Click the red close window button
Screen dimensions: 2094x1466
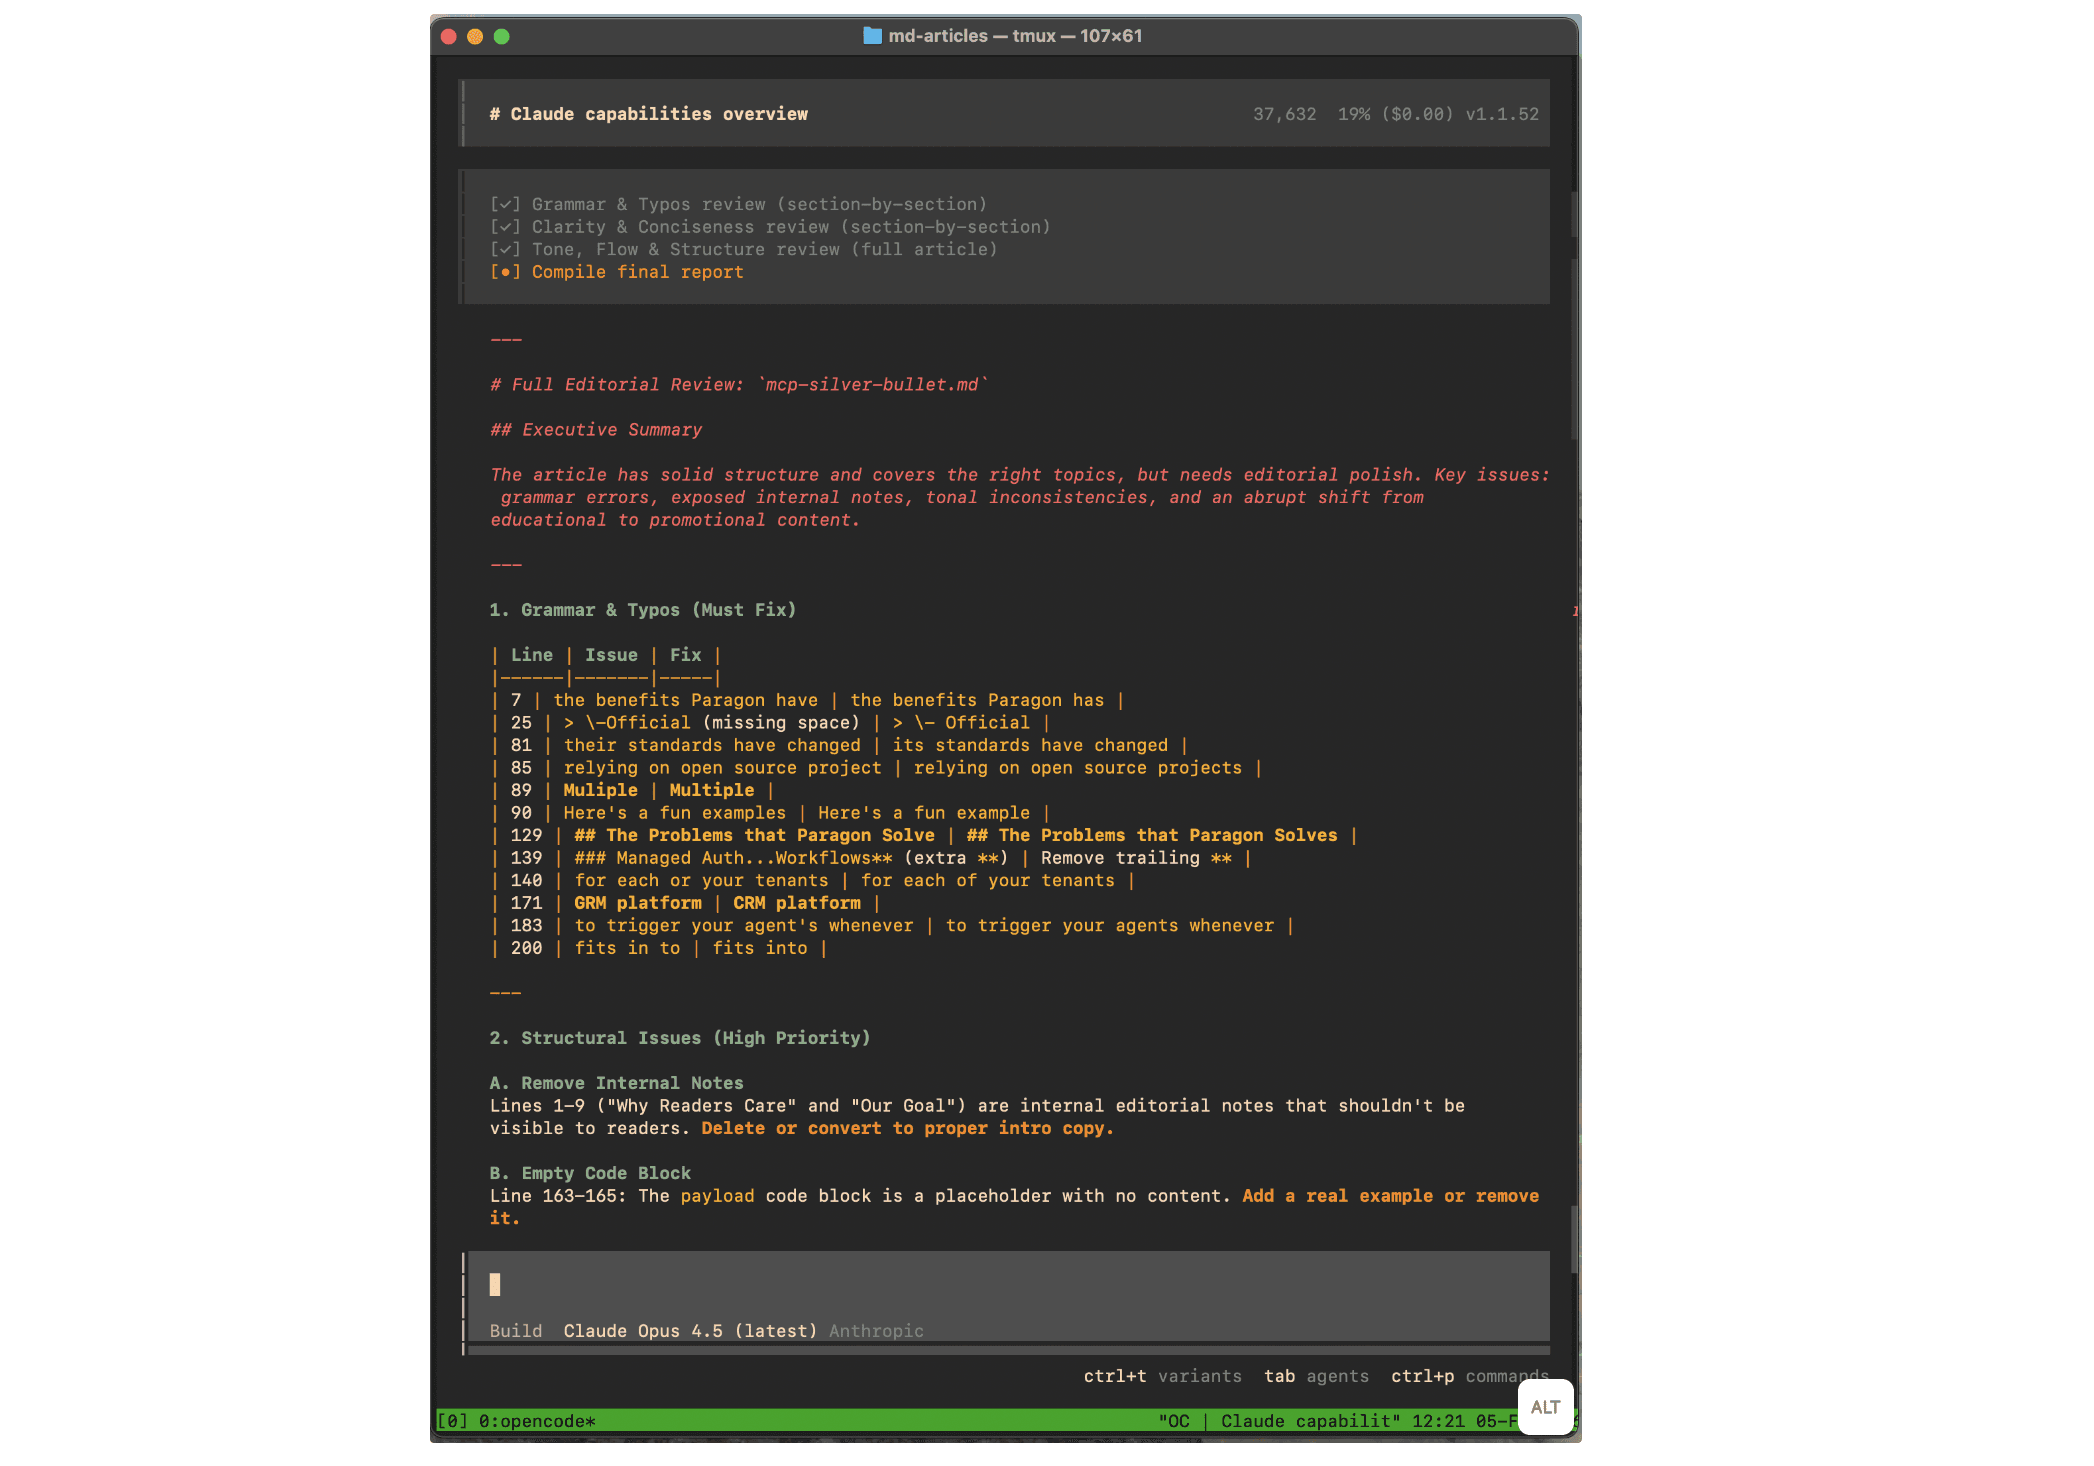[x=449, y=36]
